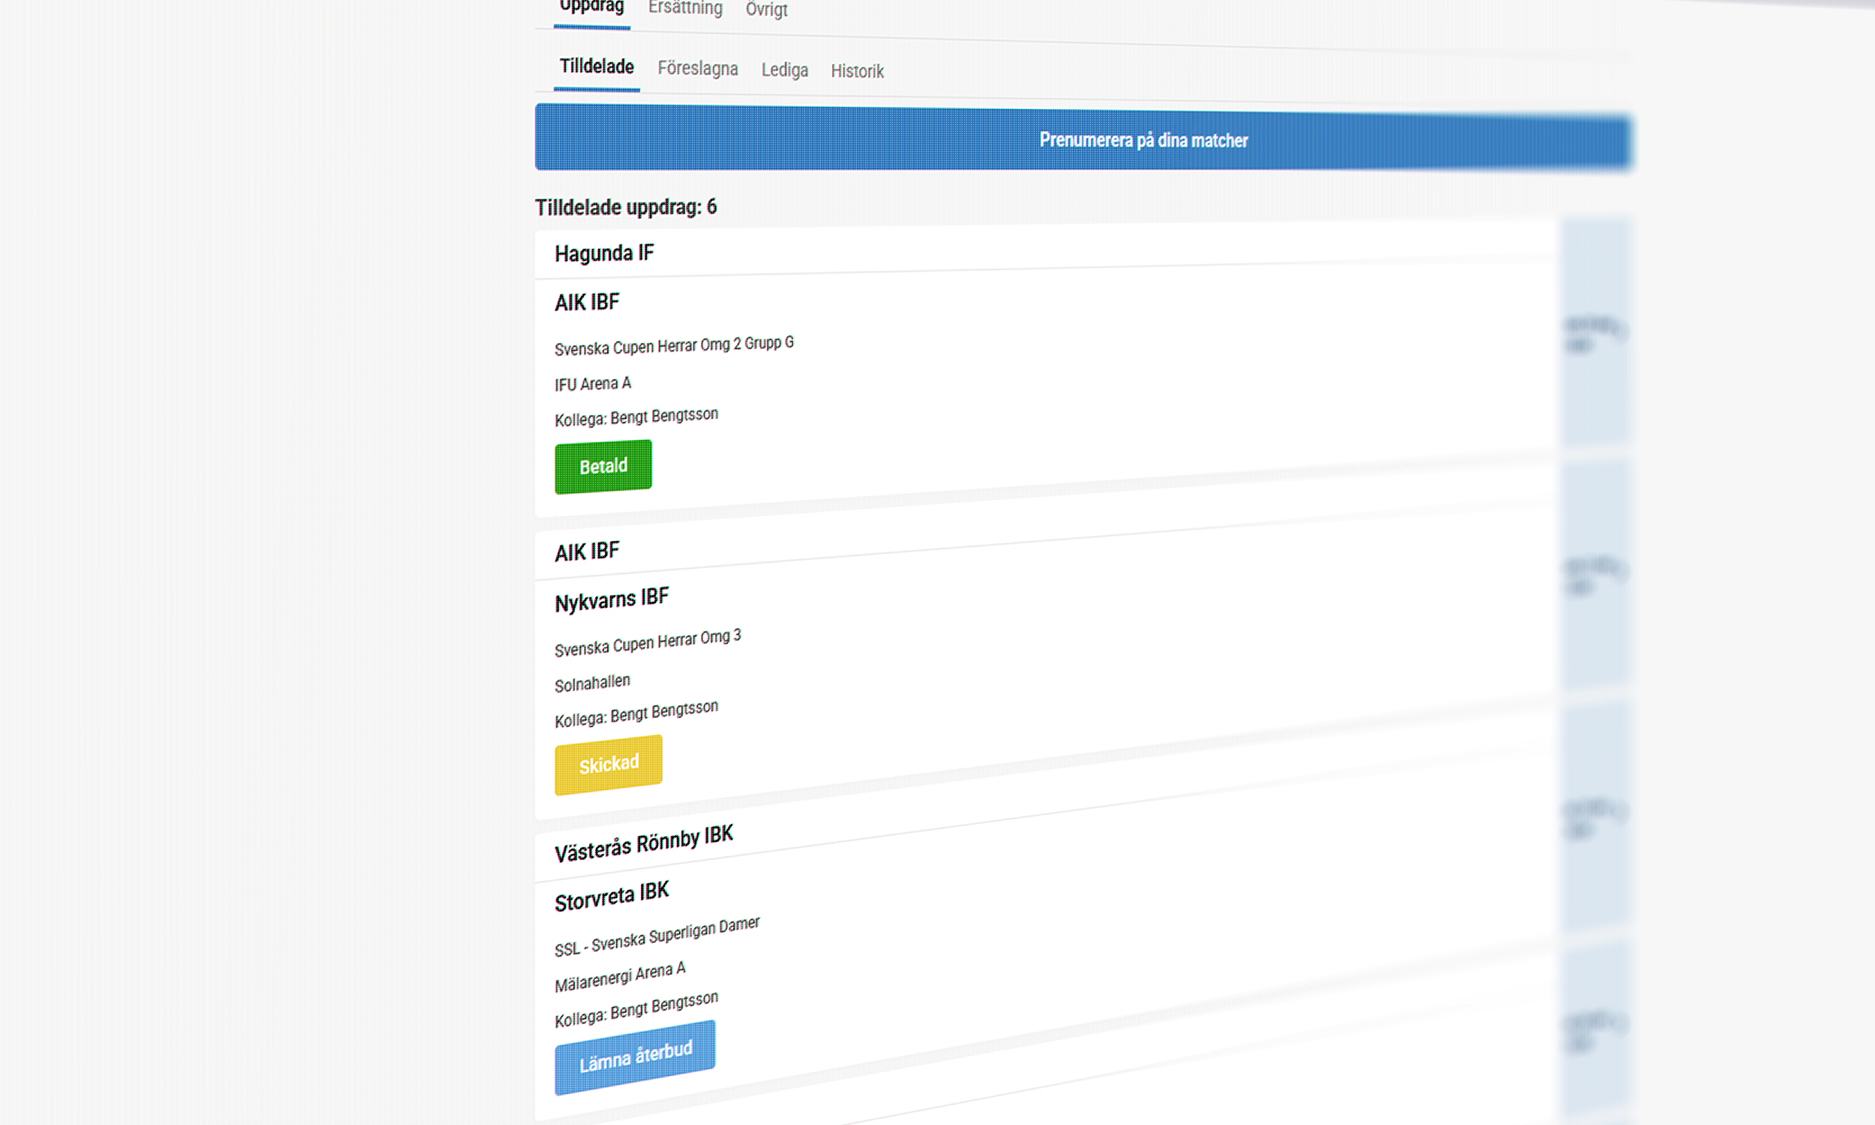Click the yellow Skickad button
Screen dimensions: 1875x1125
(x=608, y=765)
